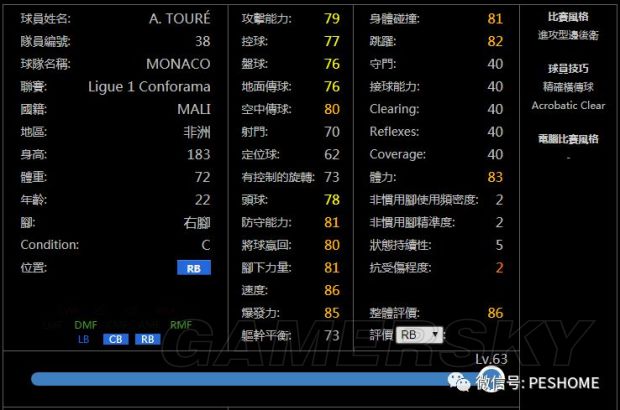Click the 頭球 value 78
The width and height of the screenshot is (620, 410).
pos(332,200)
